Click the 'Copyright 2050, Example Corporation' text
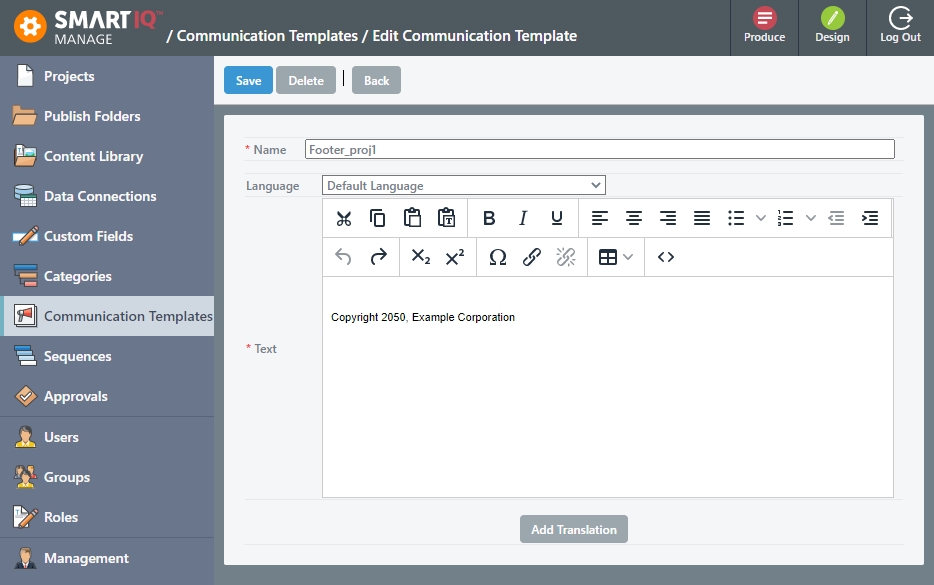This screenshot has width=934, height=585. (423, 317)
